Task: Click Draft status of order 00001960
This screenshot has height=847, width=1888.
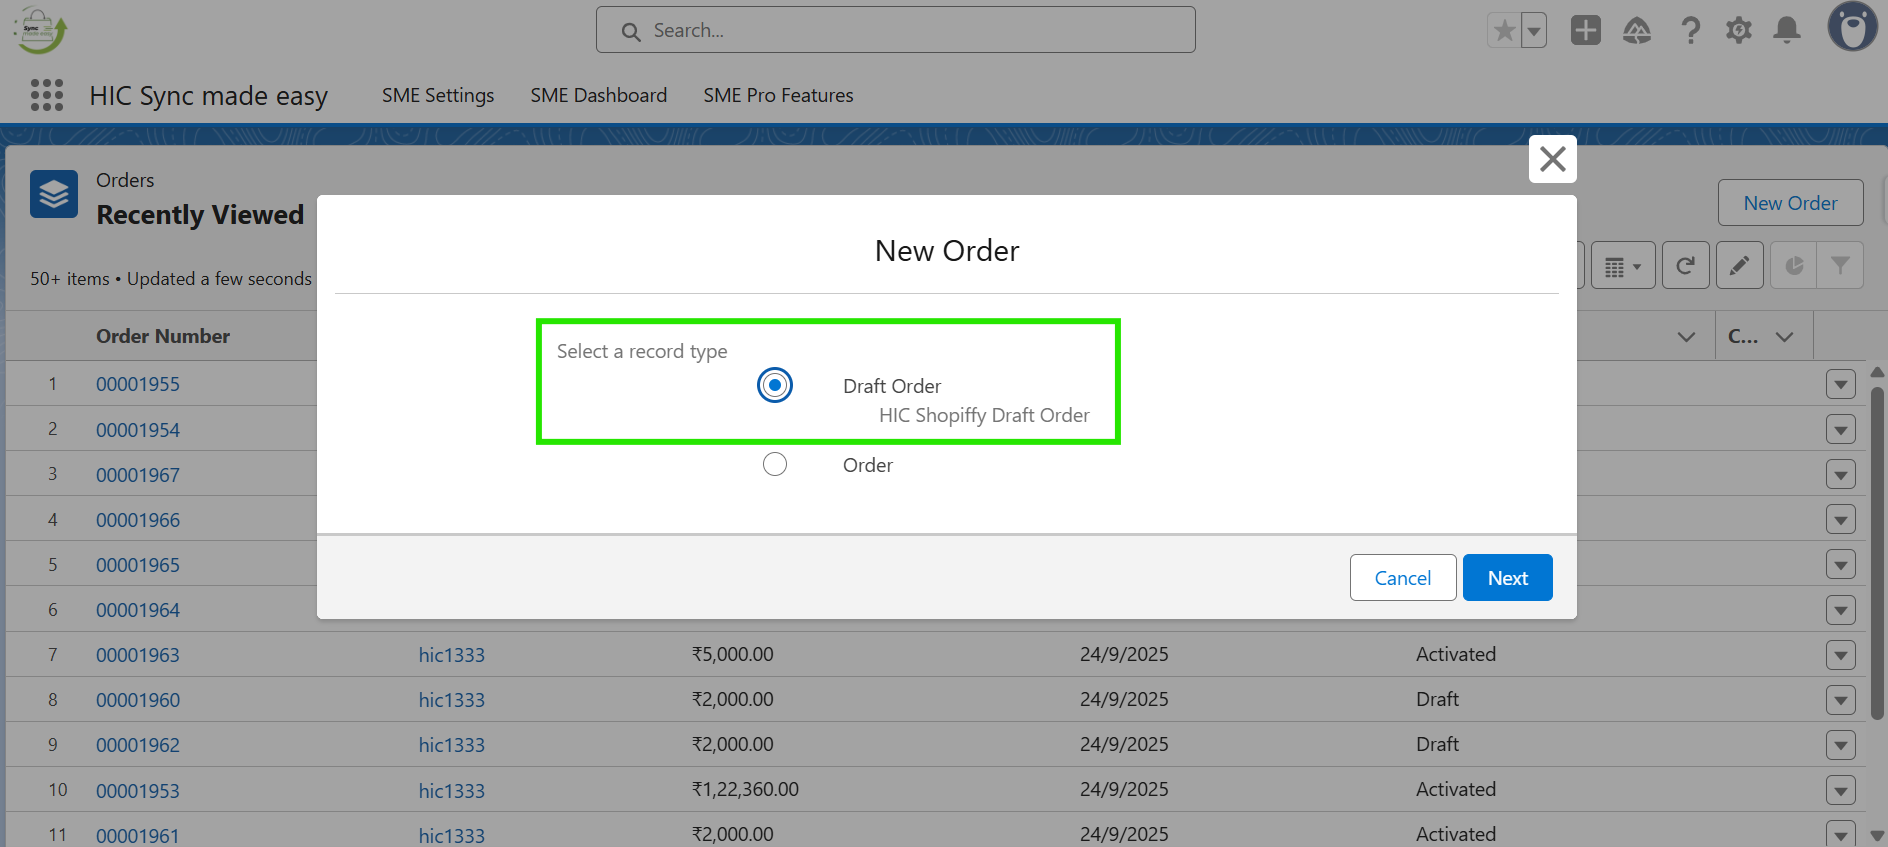Action: coord(1437,699)
